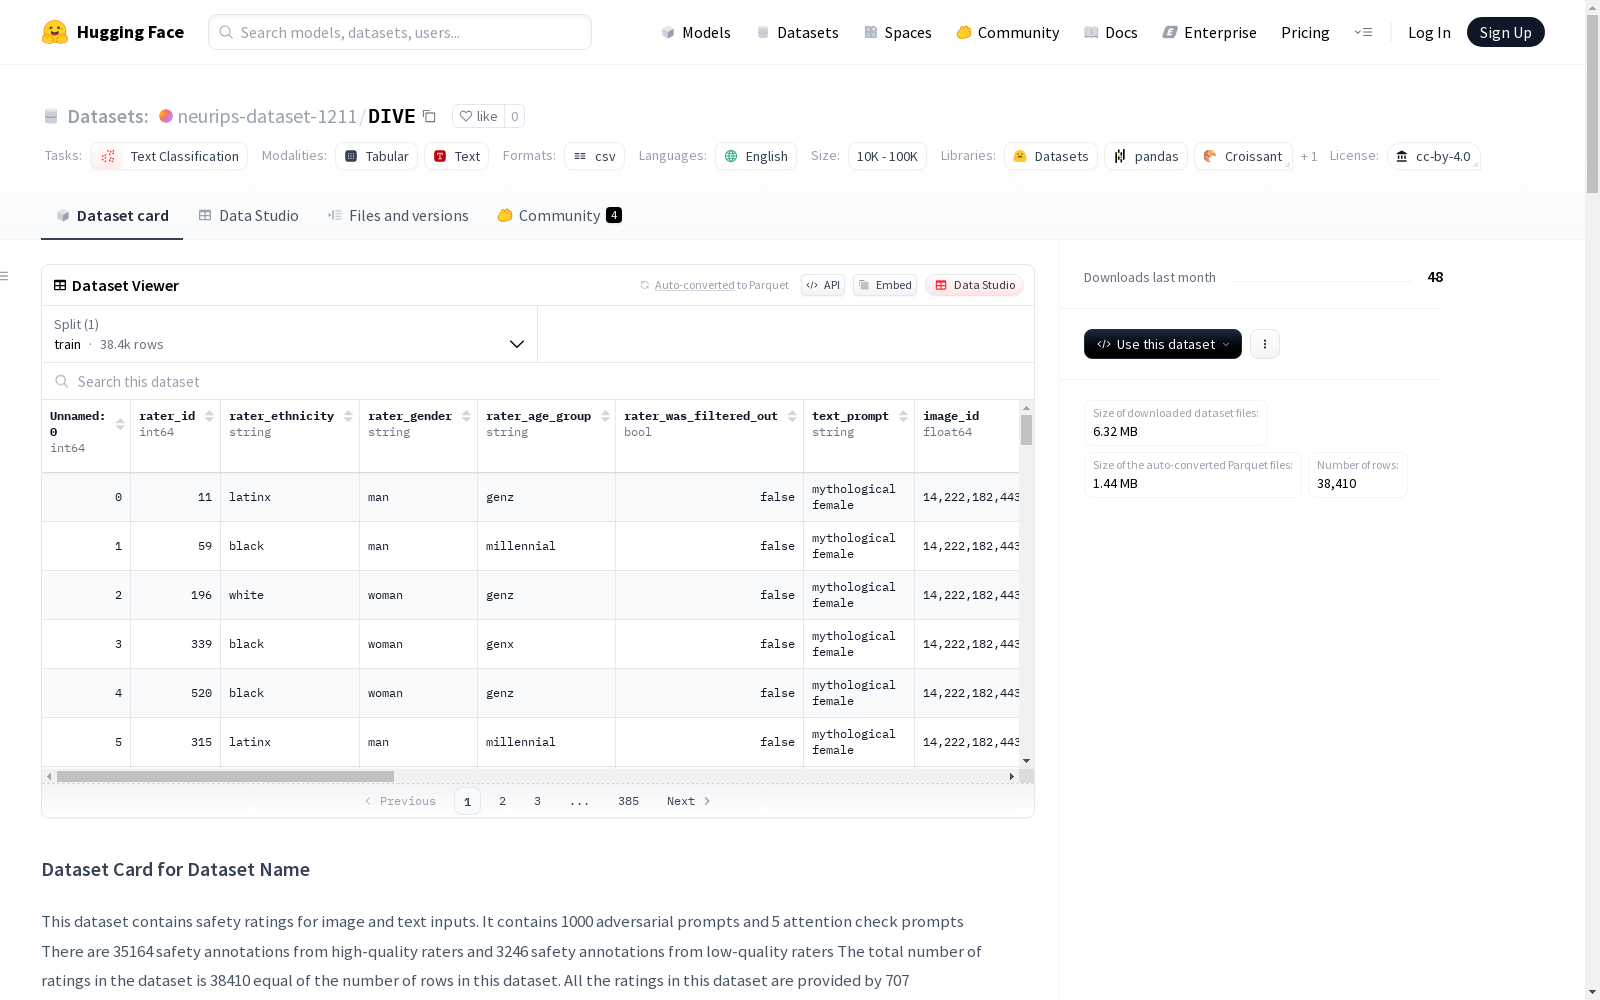Jump to page 385 of the table
1600x1000 pixels.
pyautogui.click(x=628, y=801)
